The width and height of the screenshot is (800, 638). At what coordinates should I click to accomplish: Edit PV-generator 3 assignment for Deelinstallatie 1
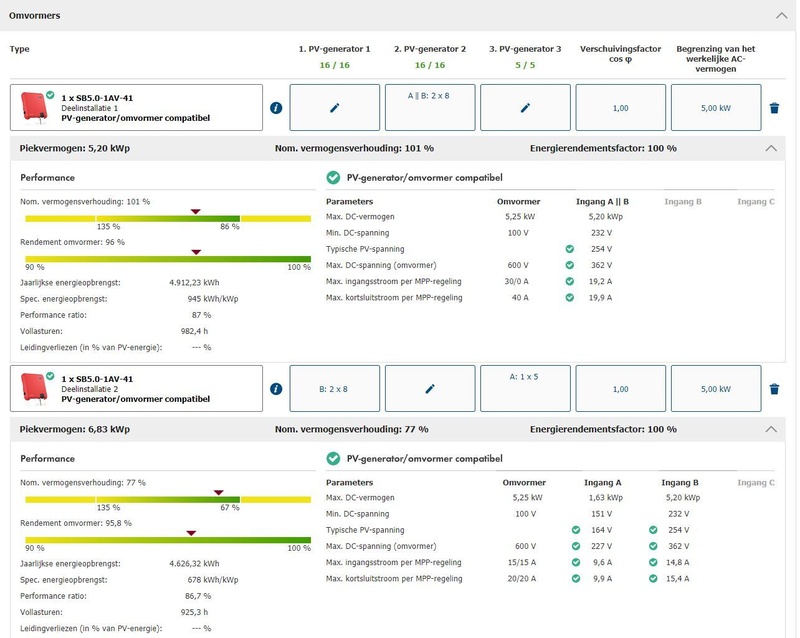(x=525, y=108)
